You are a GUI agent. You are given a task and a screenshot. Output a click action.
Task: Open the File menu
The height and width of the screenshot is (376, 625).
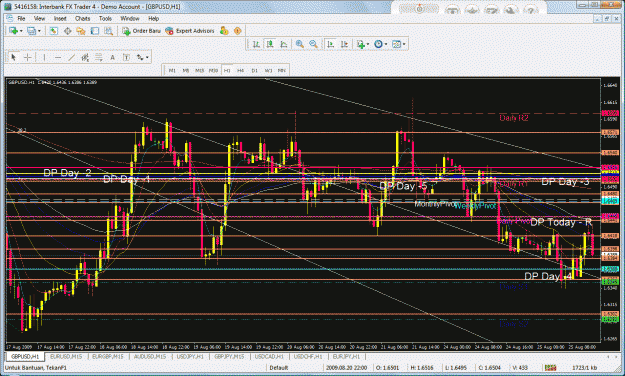(x=21, y=18)
